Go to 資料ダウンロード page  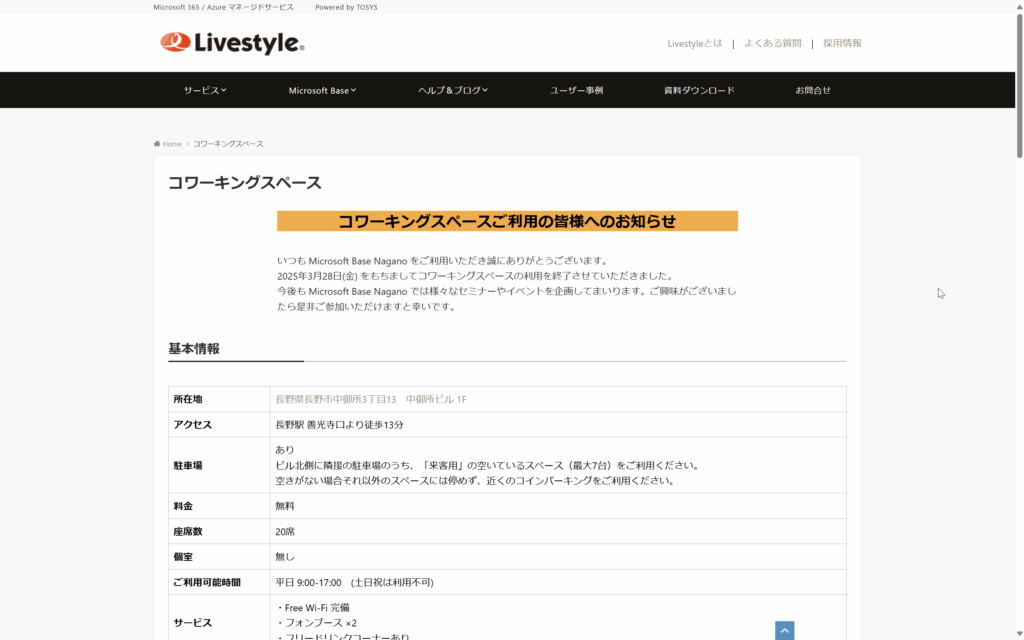tap(699, 90)
